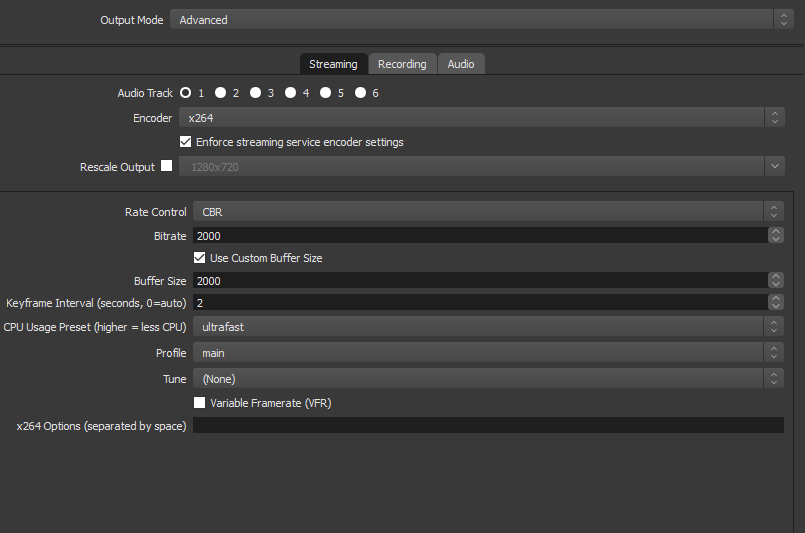Click the Keyframe Interval value field
The image size is (805, 533).
pyautogui.click(x=481, y=303)
